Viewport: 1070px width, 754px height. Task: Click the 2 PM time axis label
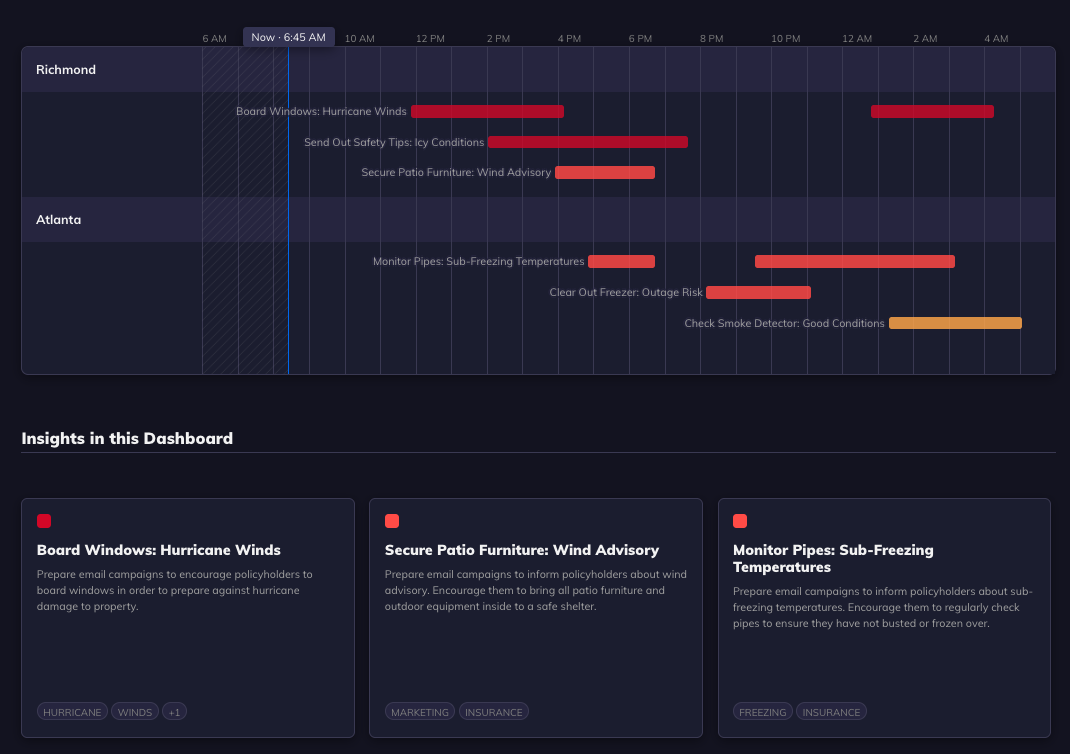point(498,39)
